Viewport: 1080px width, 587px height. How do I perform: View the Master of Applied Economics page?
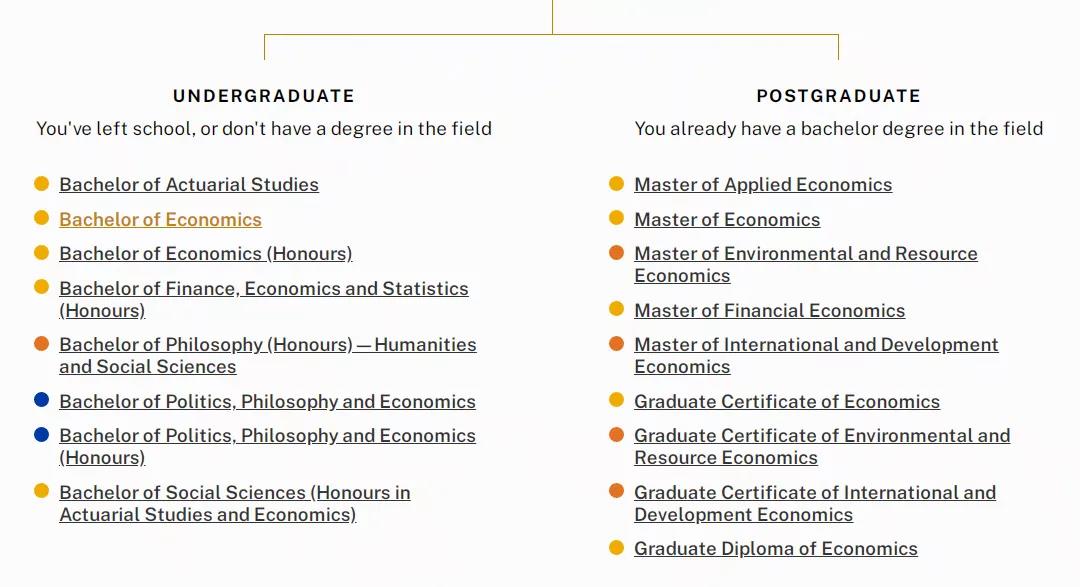(763, 185)
